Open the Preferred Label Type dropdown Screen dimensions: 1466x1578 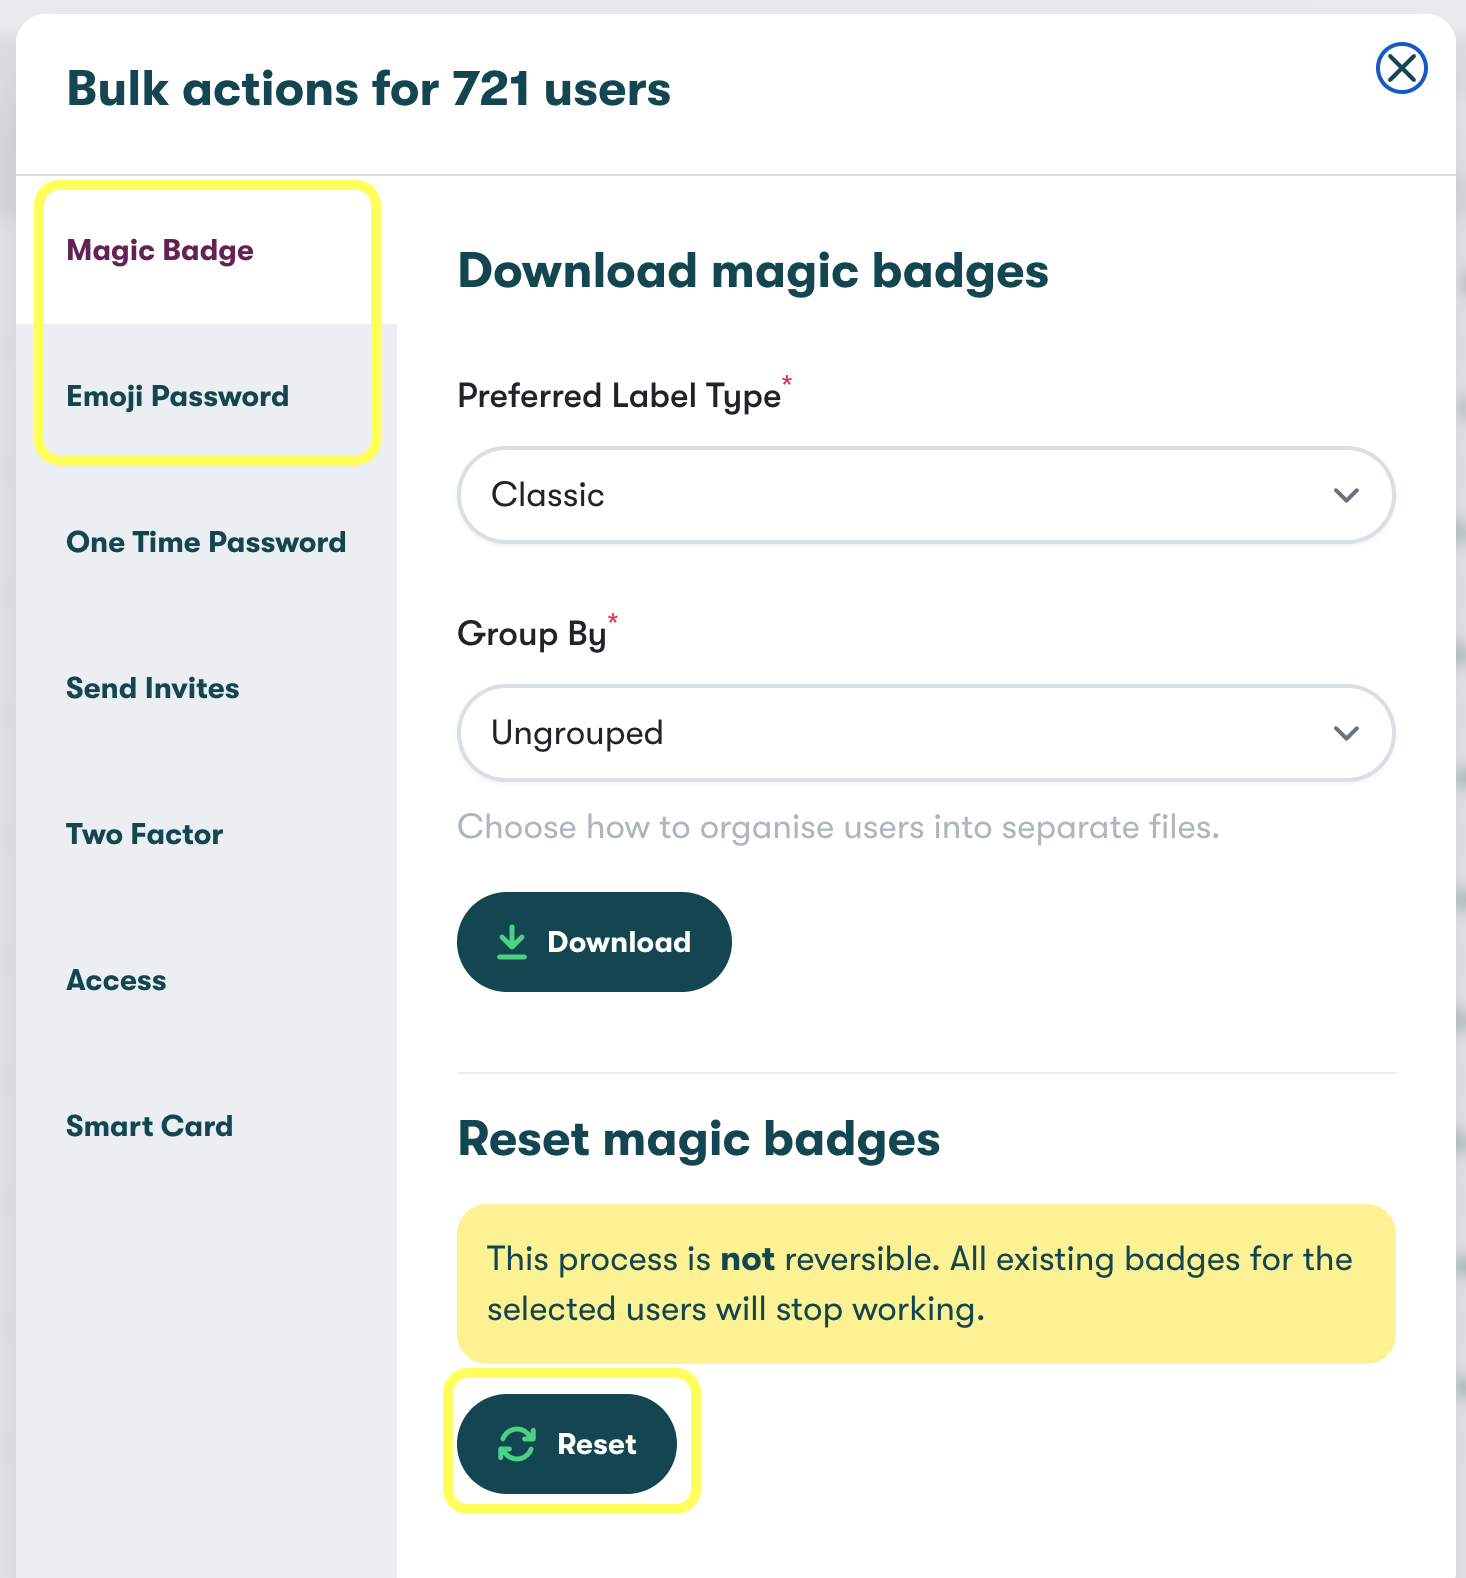coord(925,495)
